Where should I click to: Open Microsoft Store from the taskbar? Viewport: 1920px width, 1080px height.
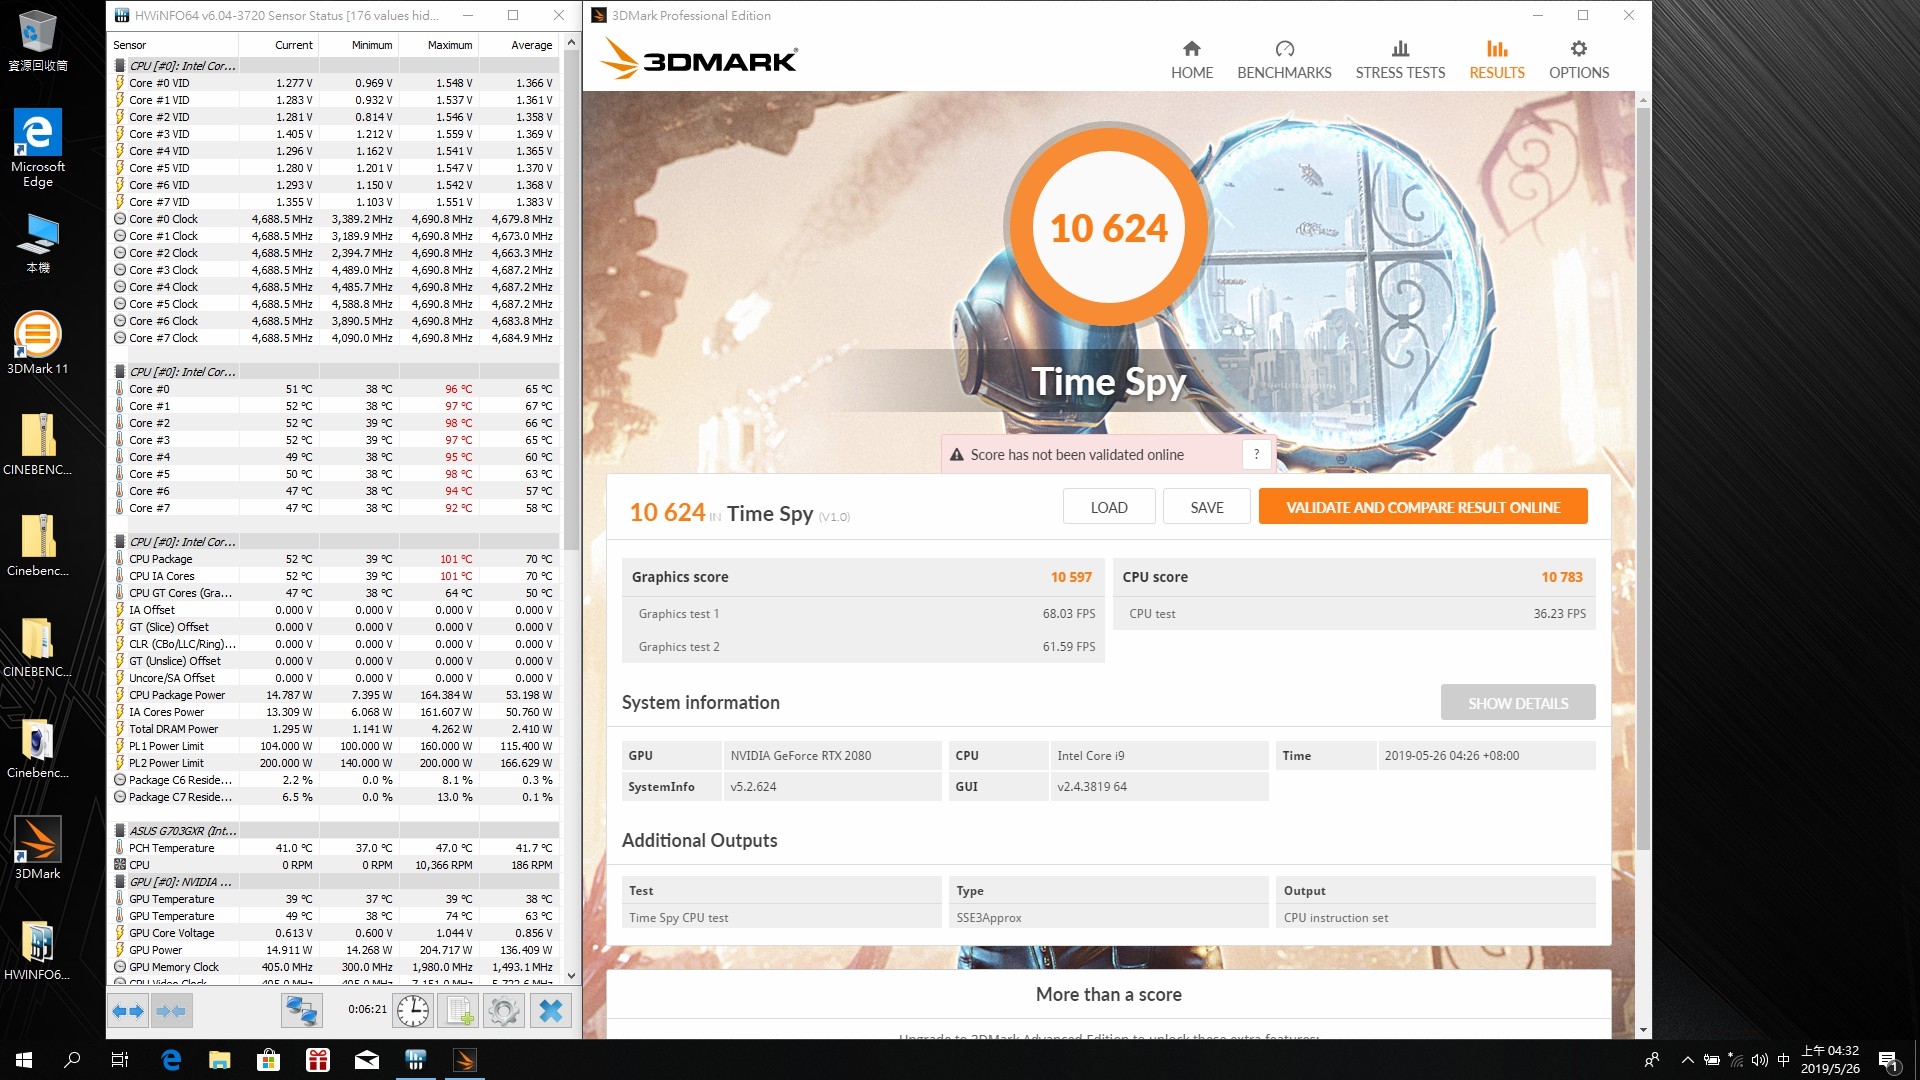tap(268, 1060)
